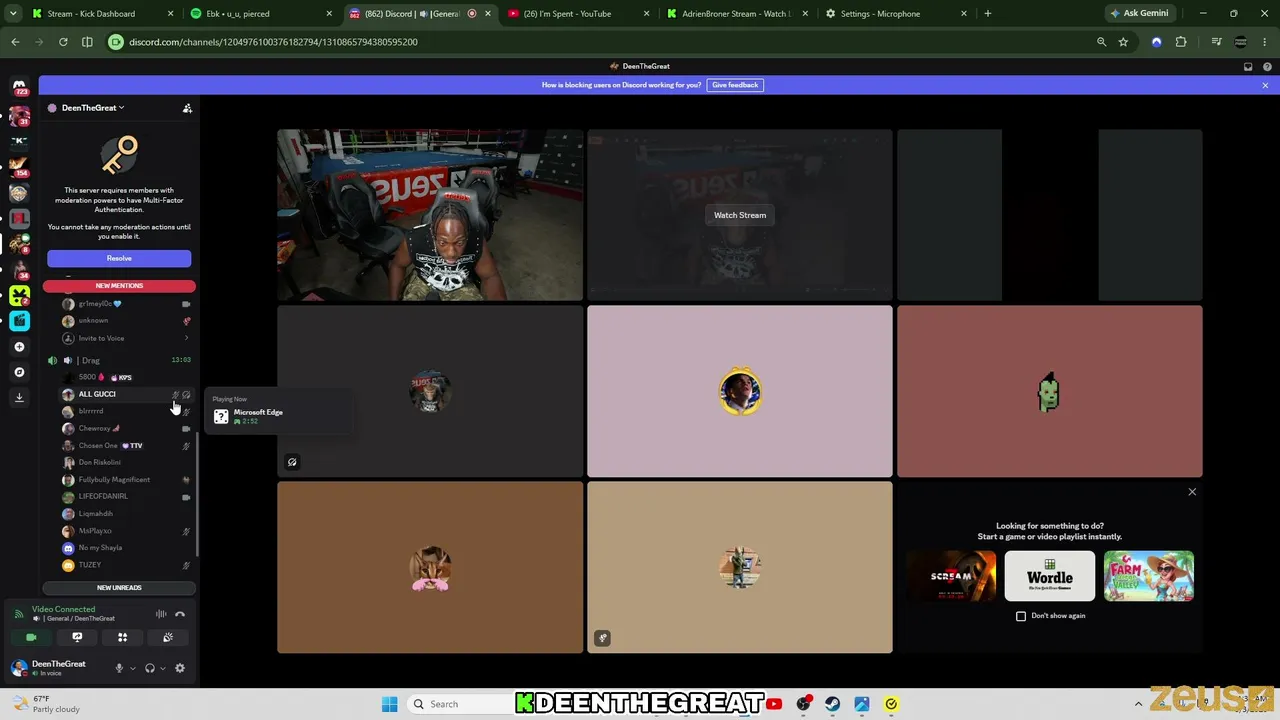Switch to Settings - Microphone tab
Viewport: 1280px width, 720px height.
tap(895, 14)
